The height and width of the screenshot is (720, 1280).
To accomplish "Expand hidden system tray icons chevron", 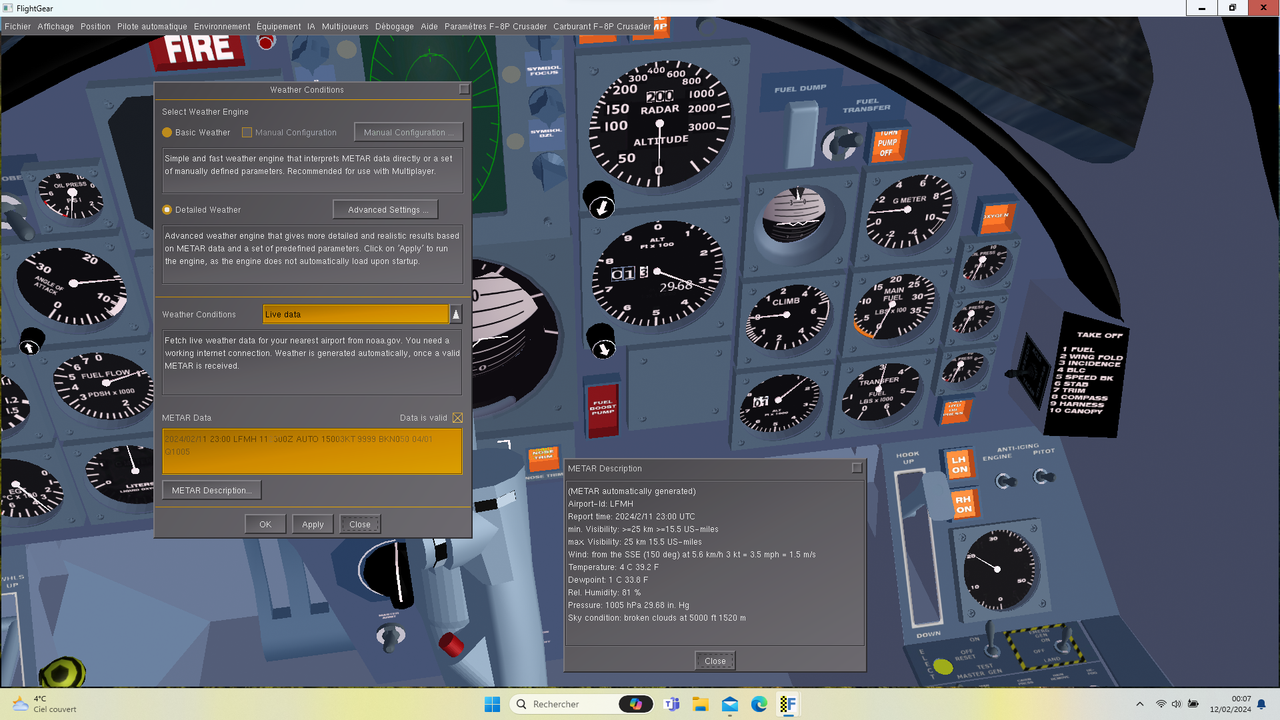I will click(x=1139, y=704).
